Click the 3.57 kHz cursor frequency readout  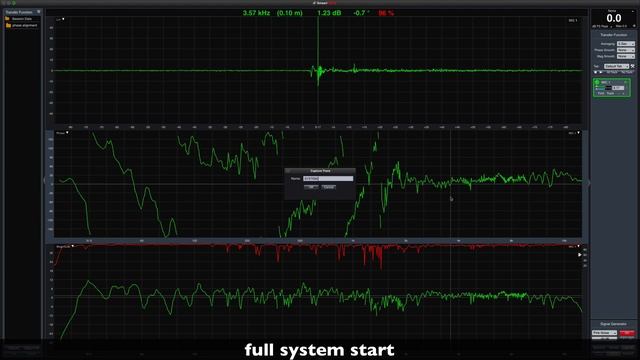click(256, 13)
